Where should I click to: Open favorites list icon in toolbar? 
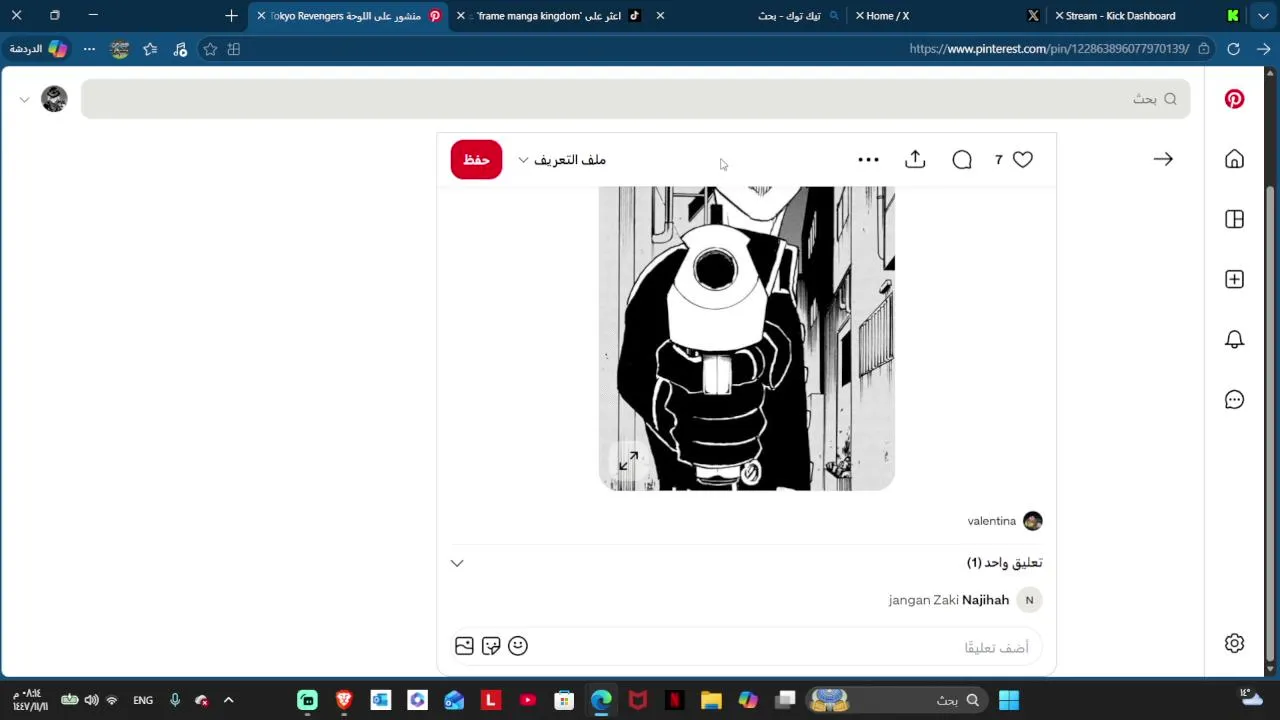150,49
